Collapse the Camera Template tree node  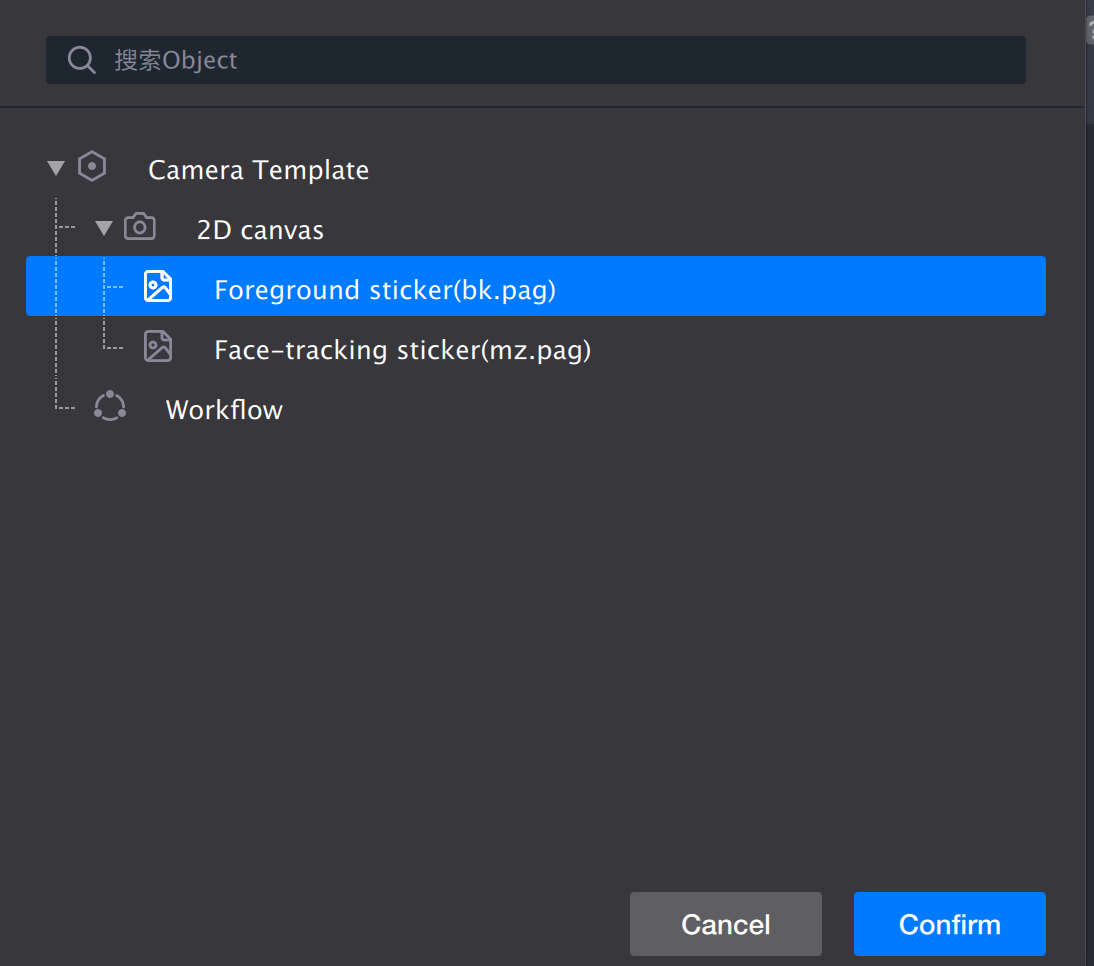pos(56,169)
